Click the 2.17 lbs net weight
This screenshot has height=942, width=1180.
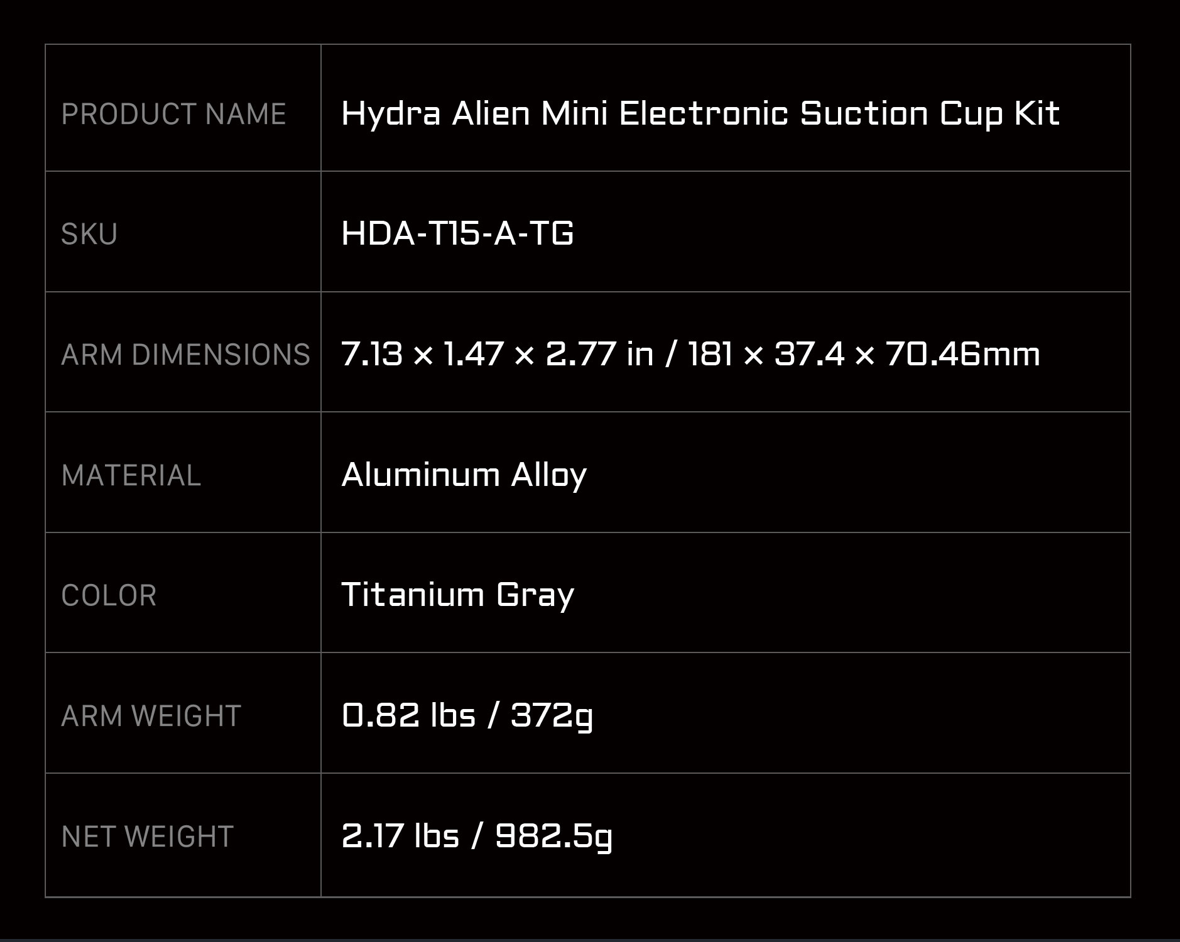400,836
